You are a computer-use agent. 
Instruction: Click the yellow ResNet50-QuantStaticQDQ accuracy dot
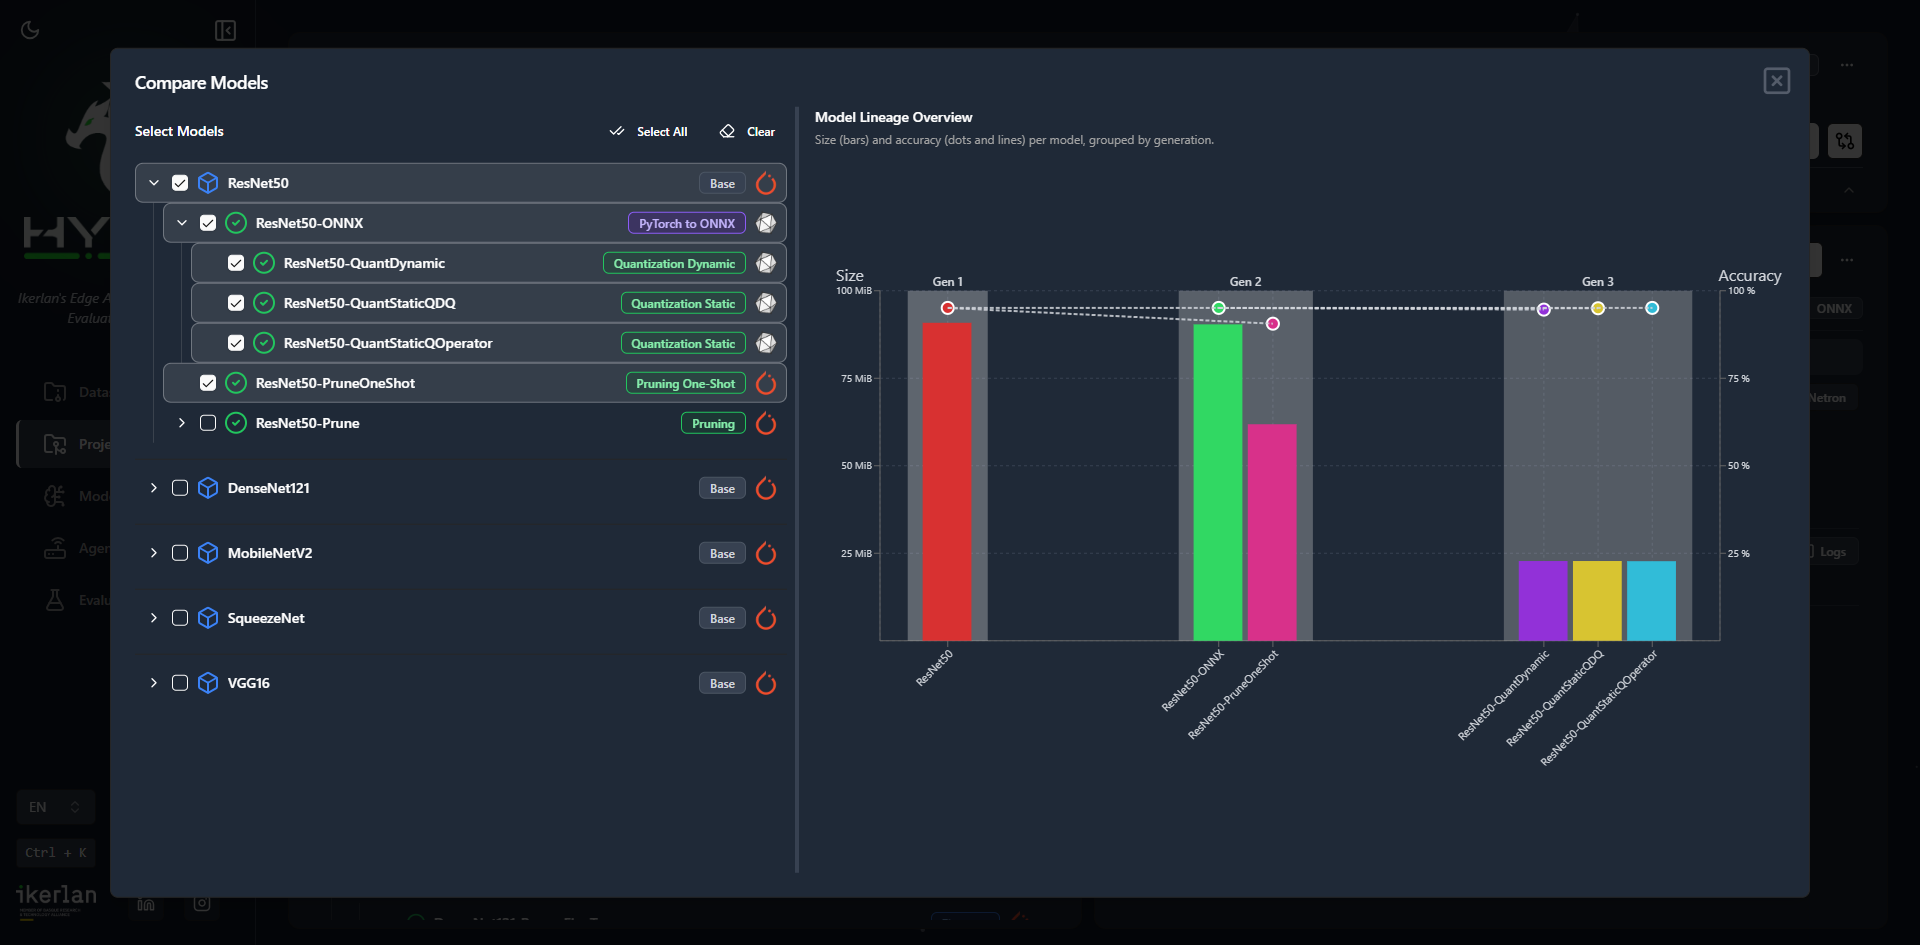[x=1598, y=308]
